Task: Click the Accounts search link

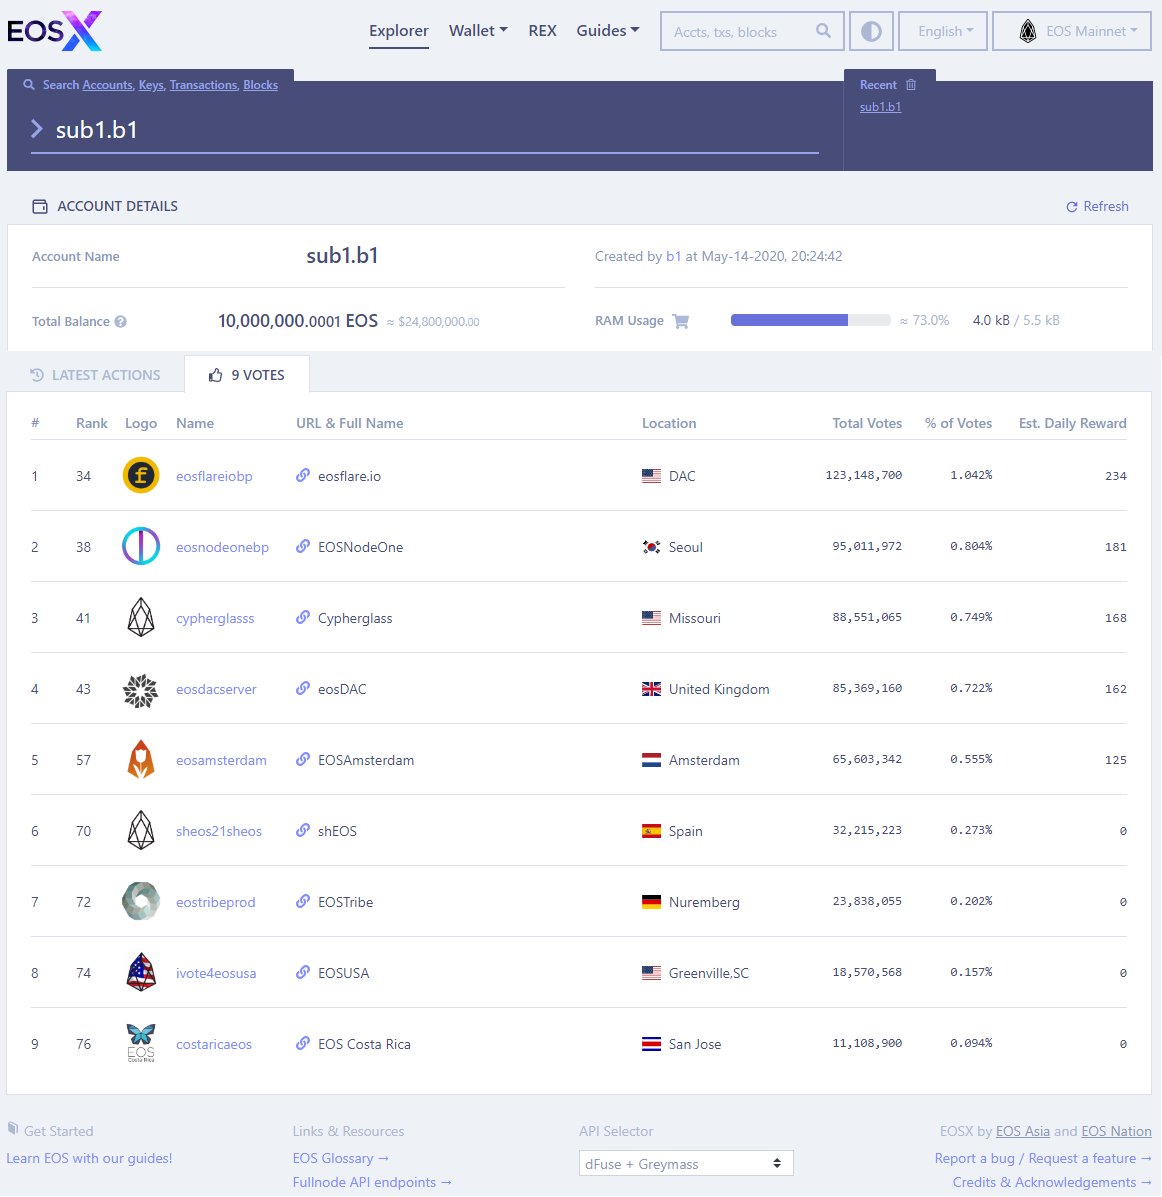Action: [108, 85]
